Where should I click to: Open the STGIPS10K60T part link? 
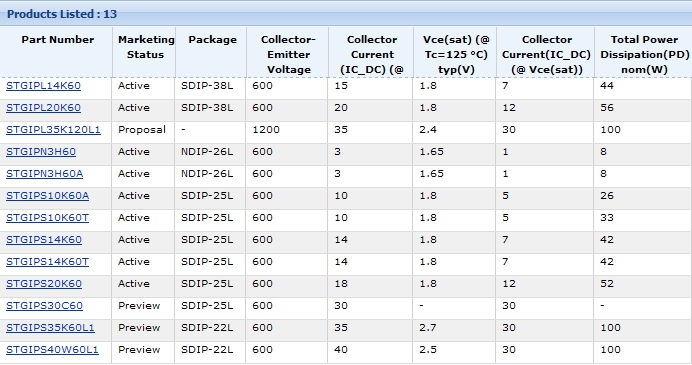click(x=48, y=218)
